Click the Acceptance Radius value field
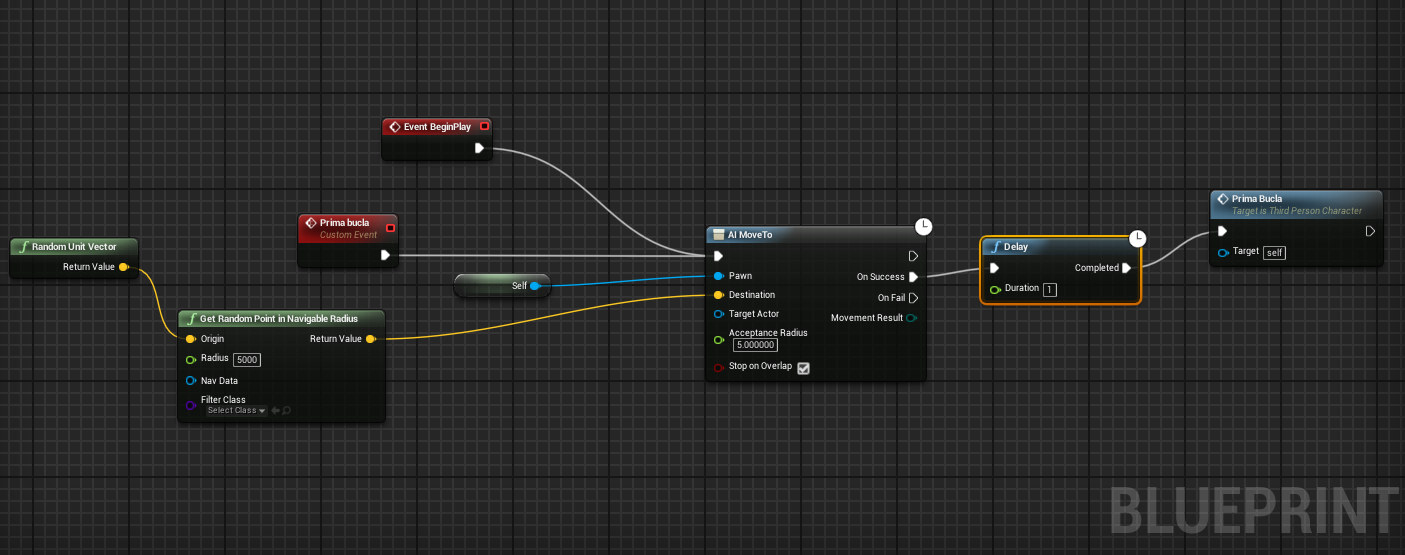The height and width of the screenshot is (555, 1405). (755, 345)
